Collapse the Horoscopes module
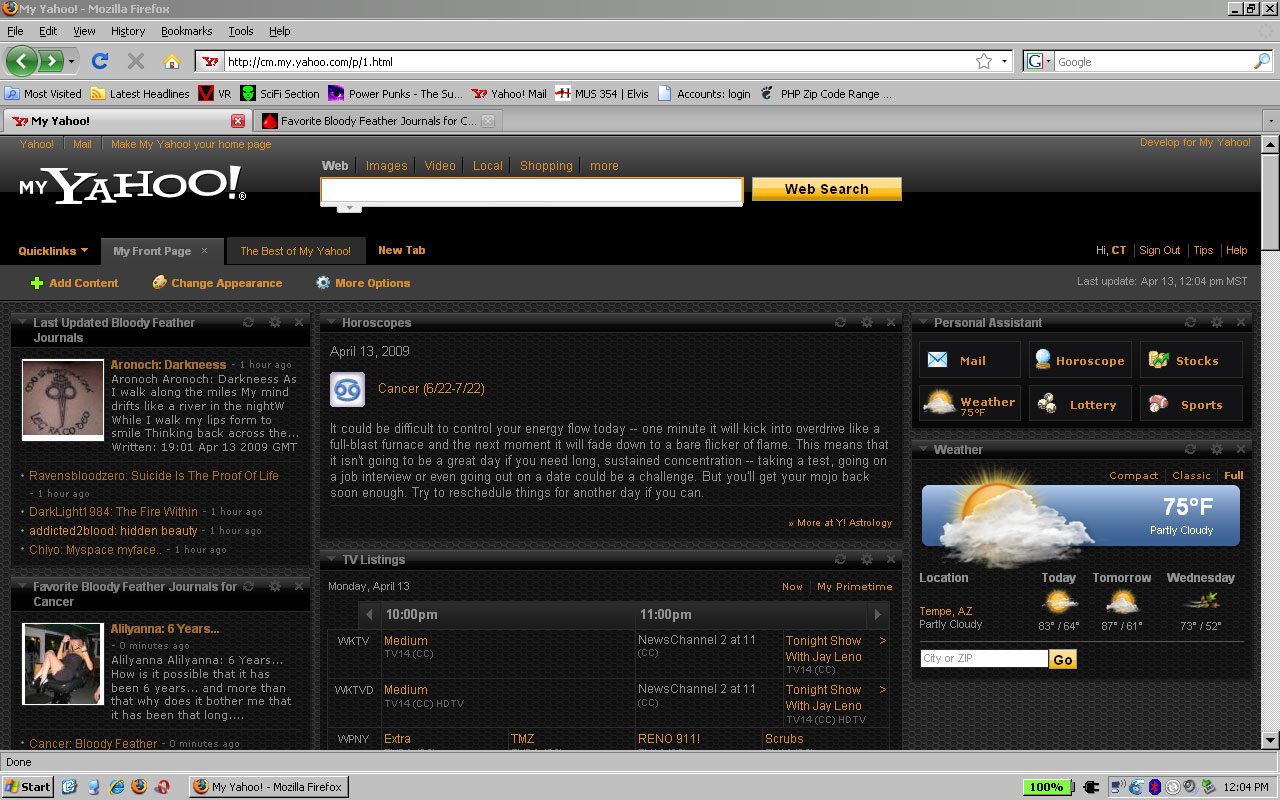 click(x=330, y=323)
